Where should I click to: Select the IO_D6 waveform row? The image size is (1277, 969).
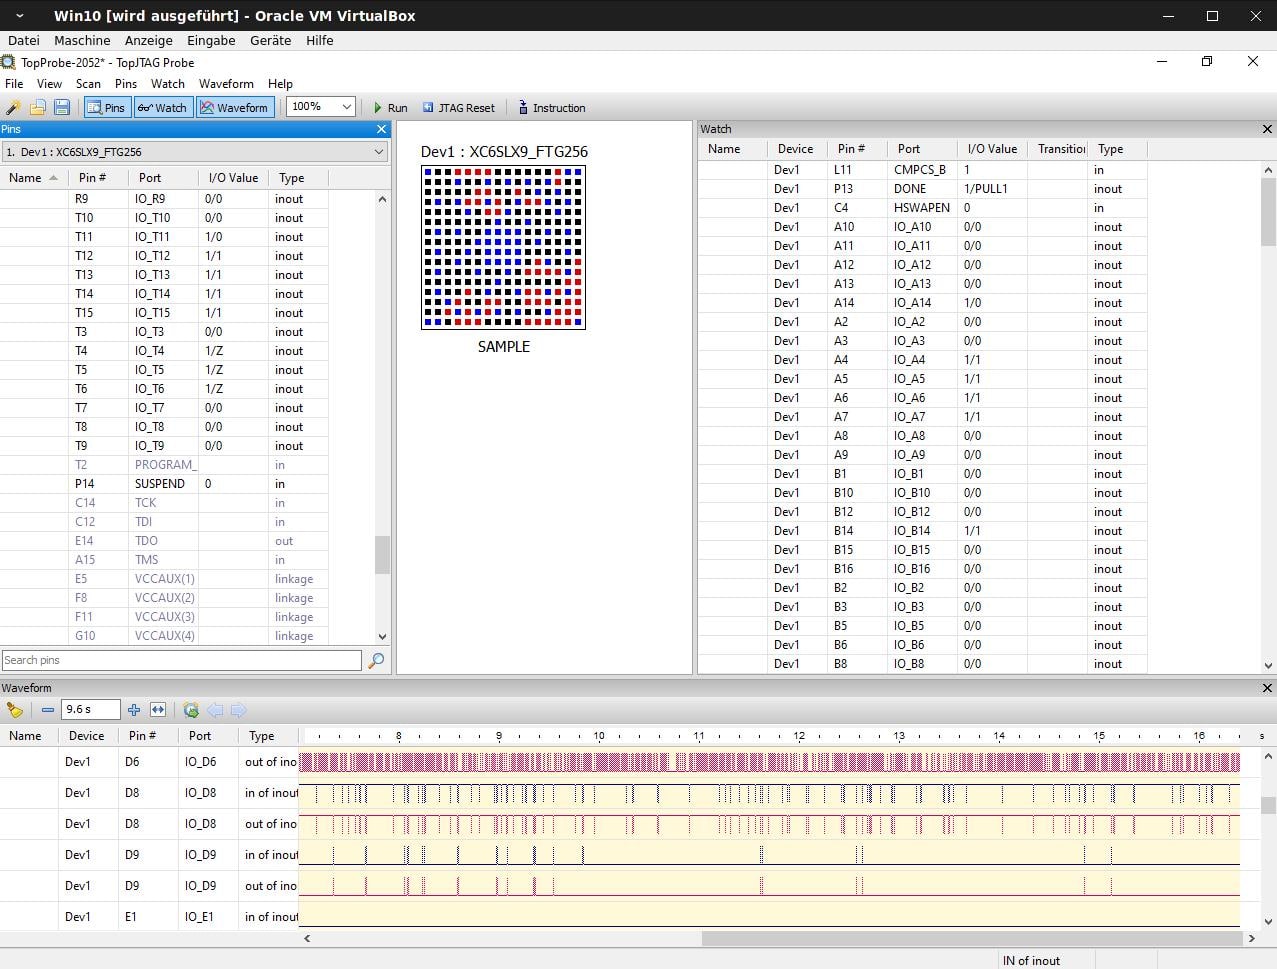(x=619, y=762)
